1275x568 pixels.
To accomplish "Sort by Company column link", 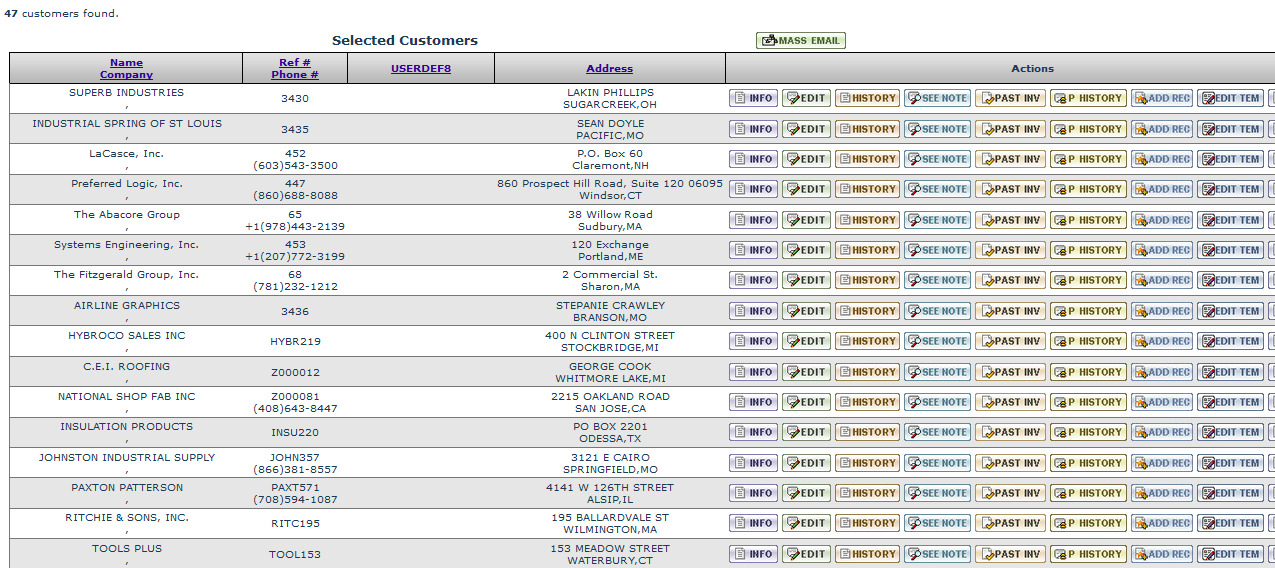I will (126, 75).
